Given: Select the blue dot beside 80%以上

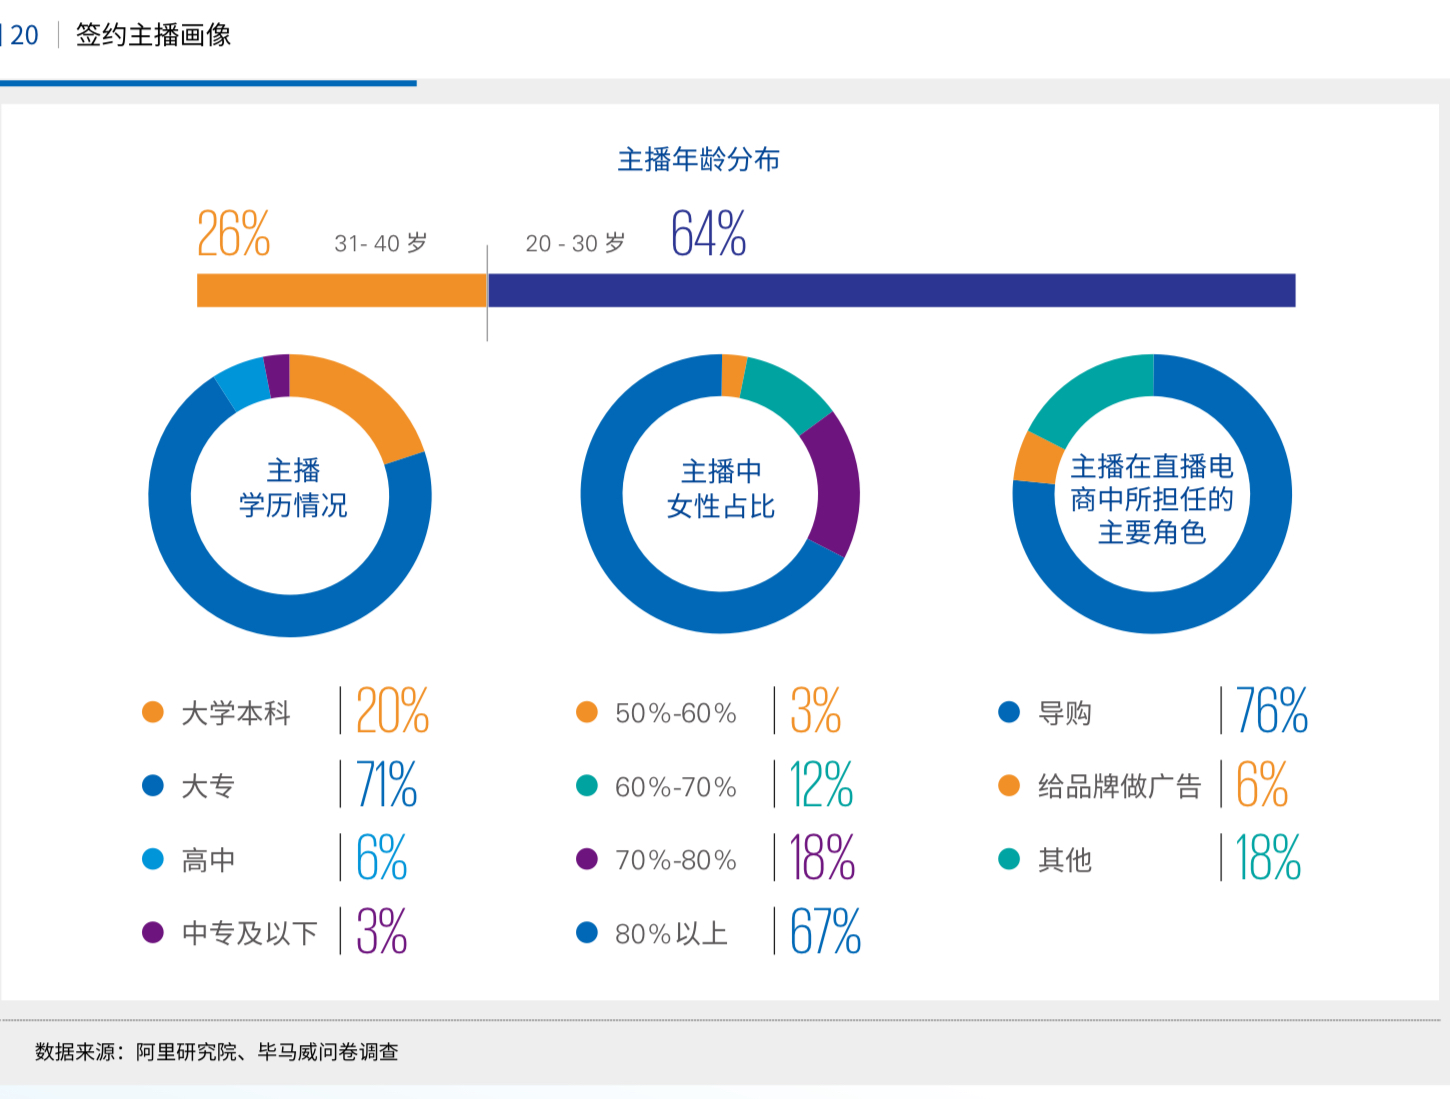Looking at the screenshot, I should pyautogui.click(x=587, y=932).
